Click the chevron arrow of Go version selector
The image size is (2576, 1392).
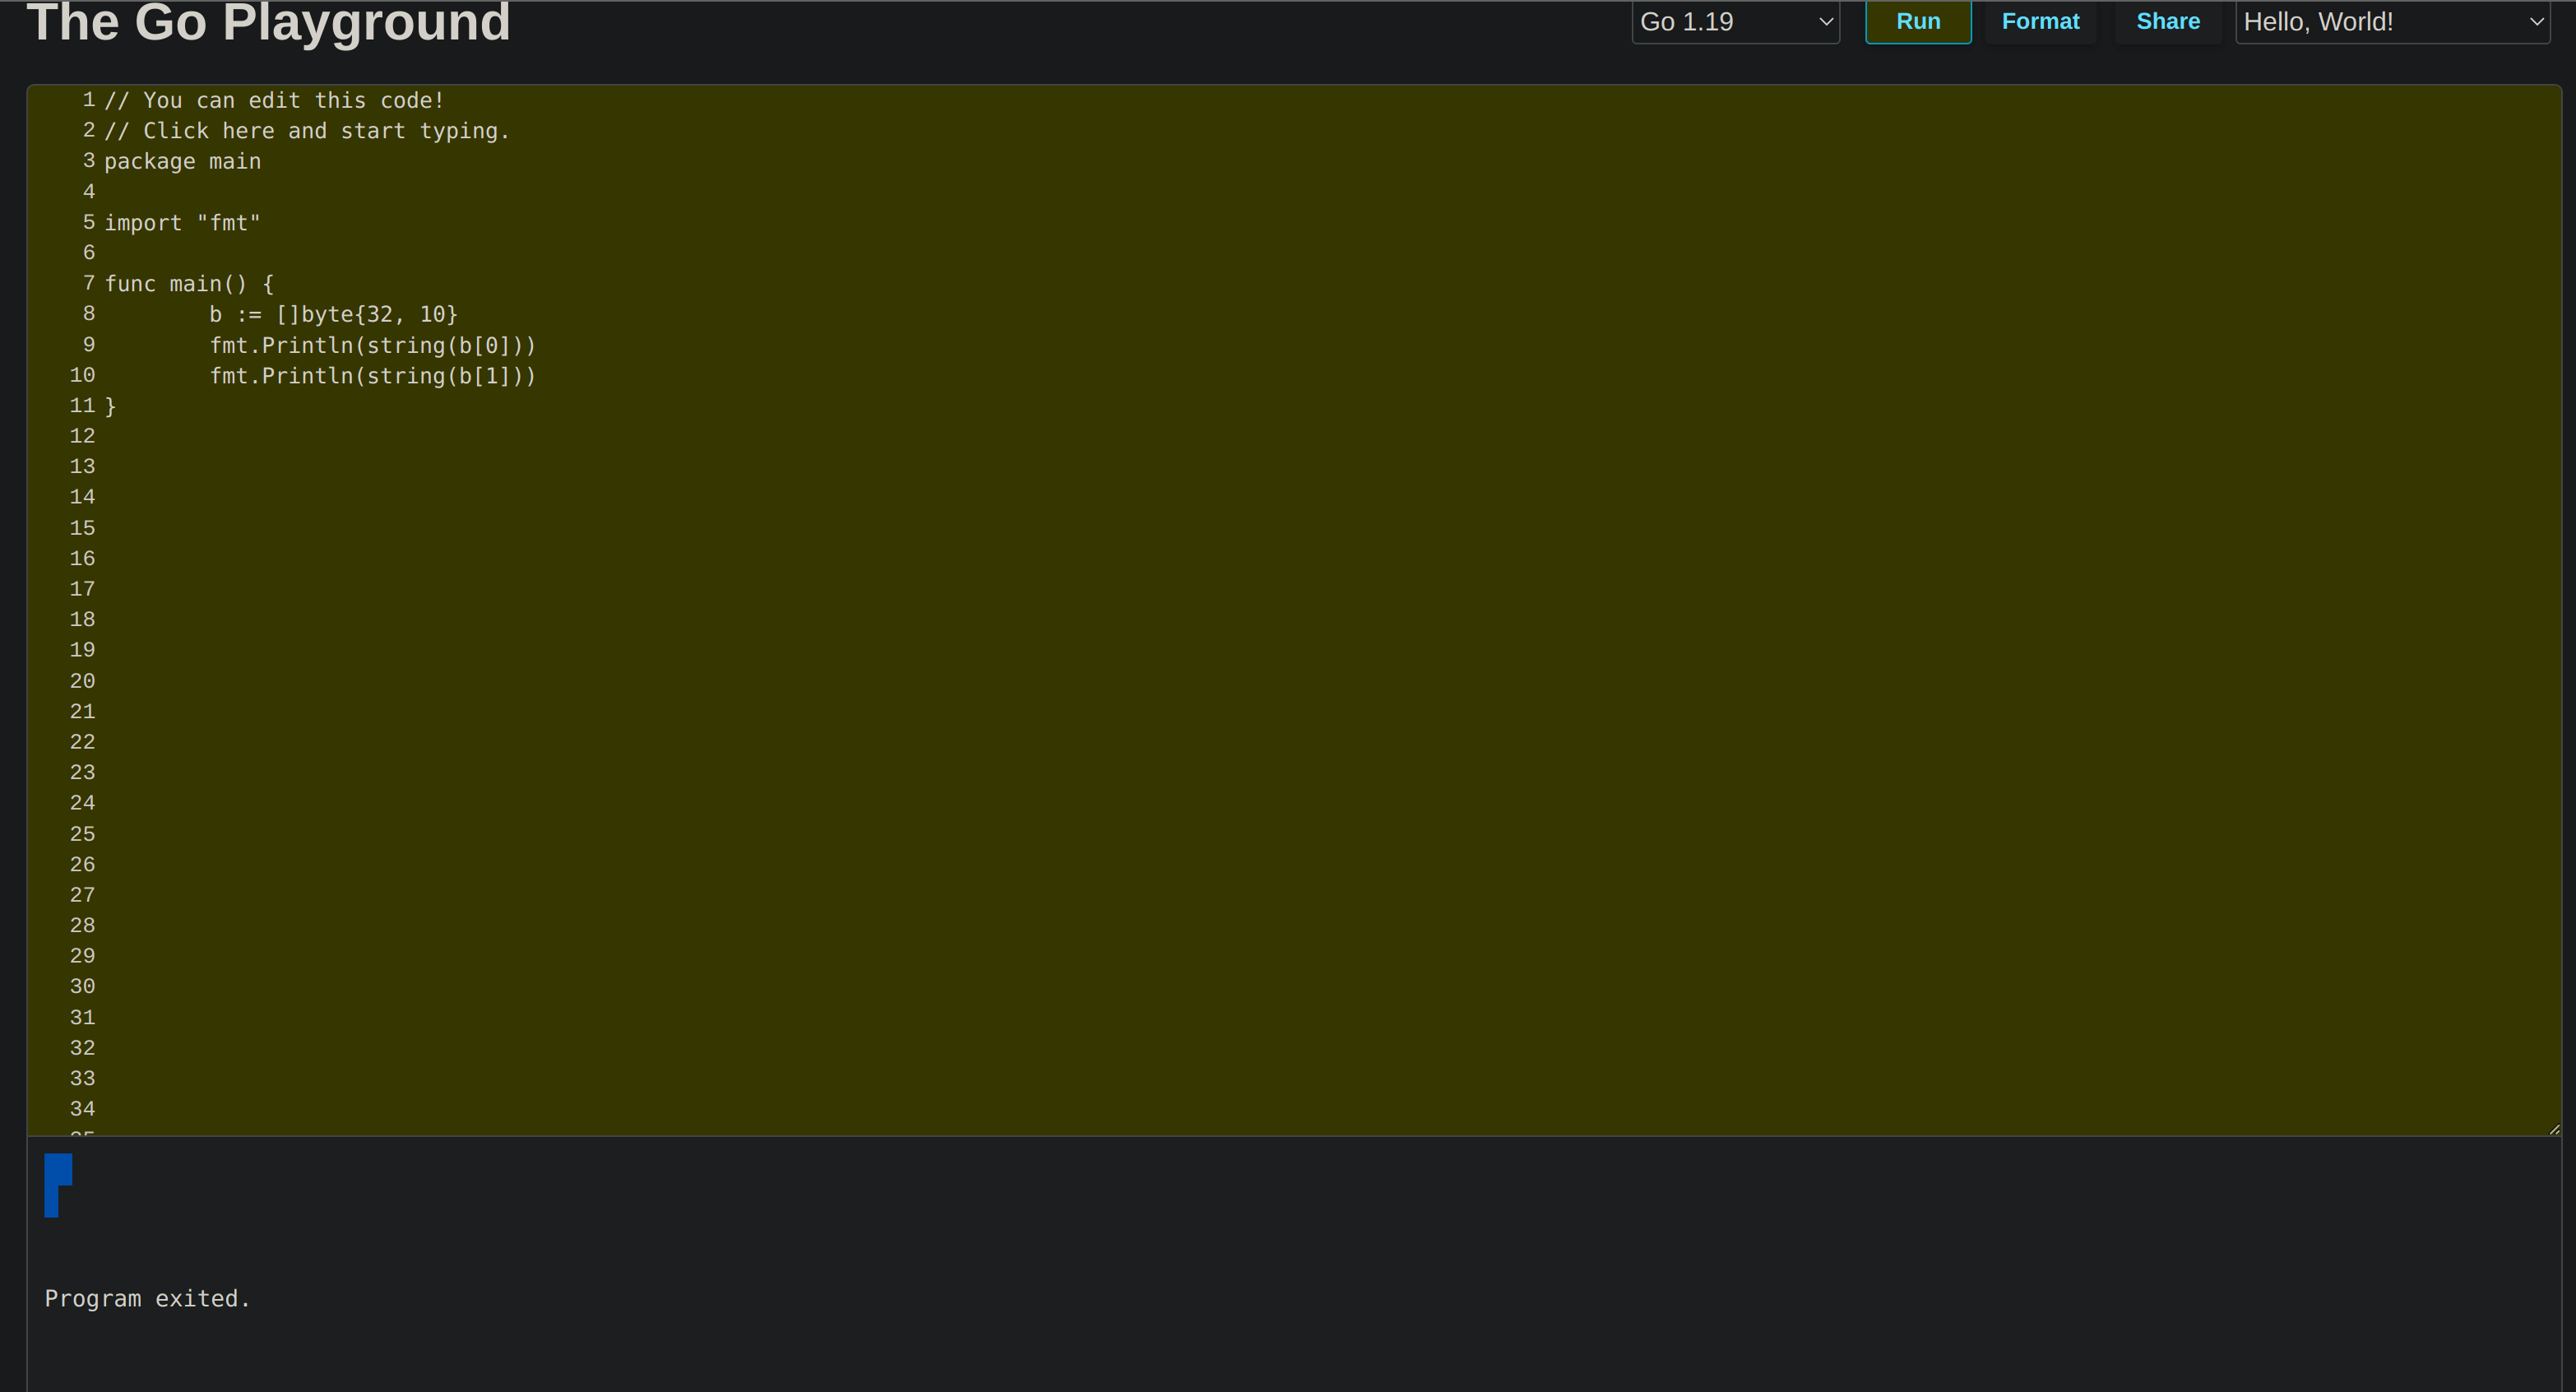(1825, 22)
